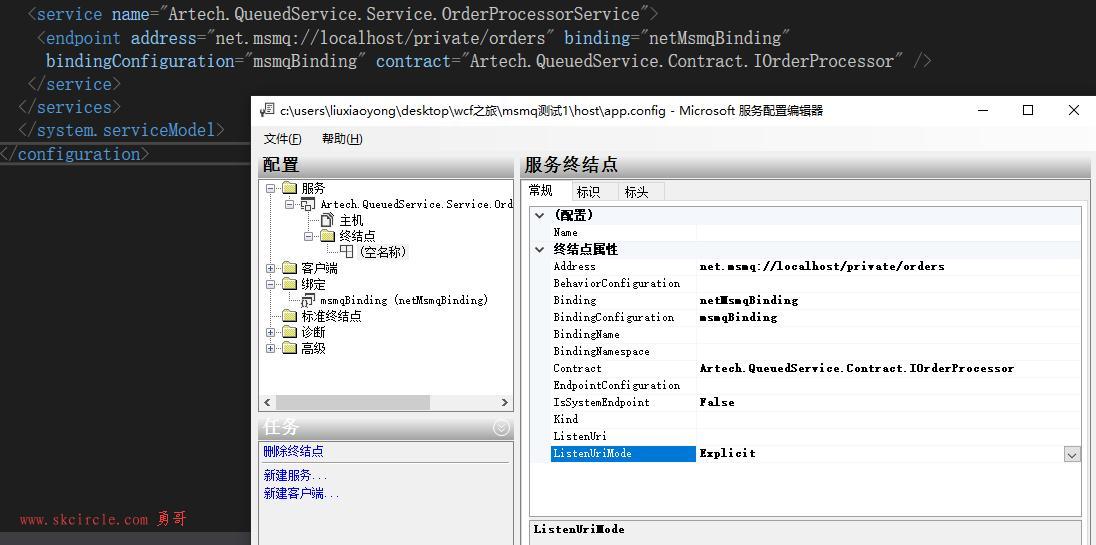
Task: Click the EndpointConfiguration value field
Action: pyautogui.click(x=888, y=386)
